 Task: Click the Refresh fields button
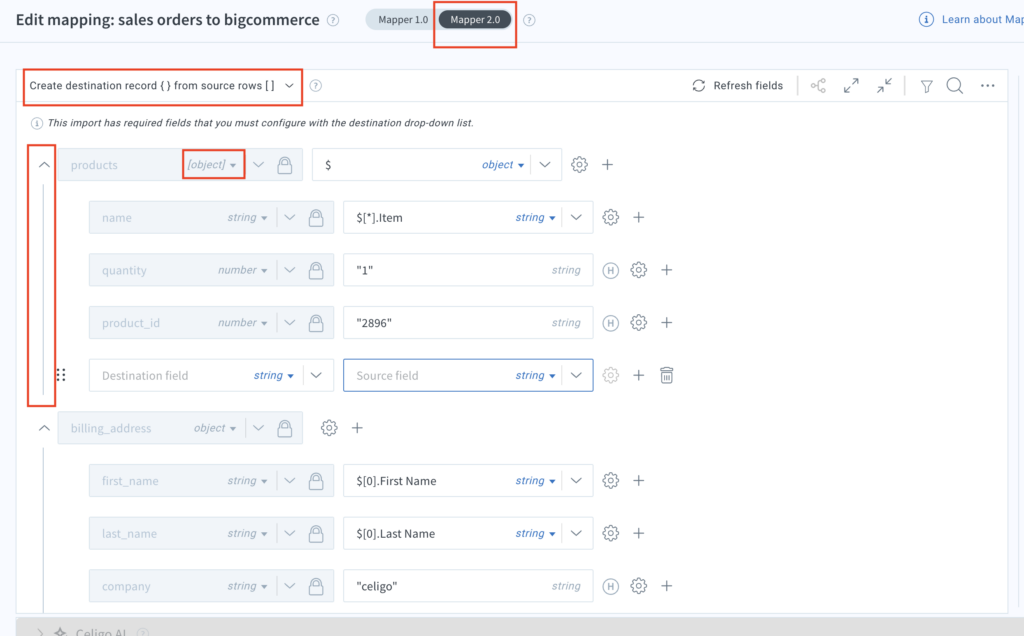(737, 86)
